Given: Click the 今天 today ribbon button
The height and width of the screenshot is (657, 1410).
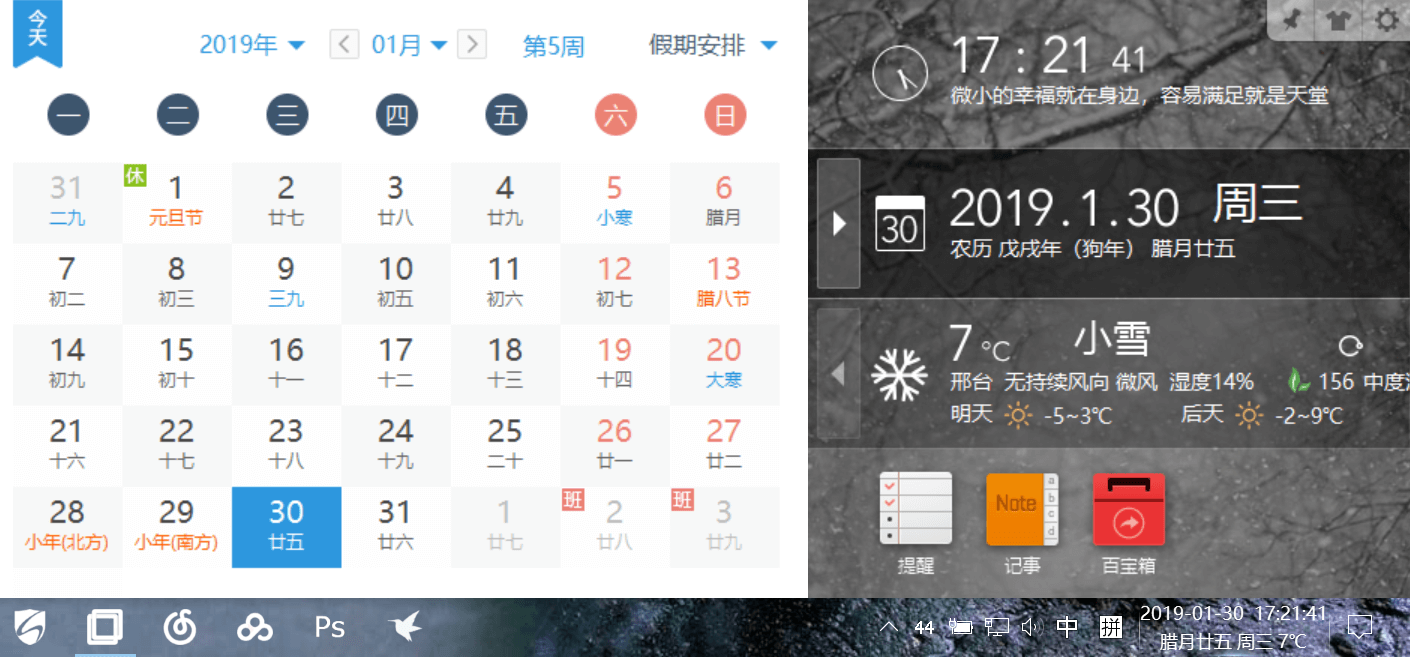Looking at the screenshot, I should click(37, 32).
